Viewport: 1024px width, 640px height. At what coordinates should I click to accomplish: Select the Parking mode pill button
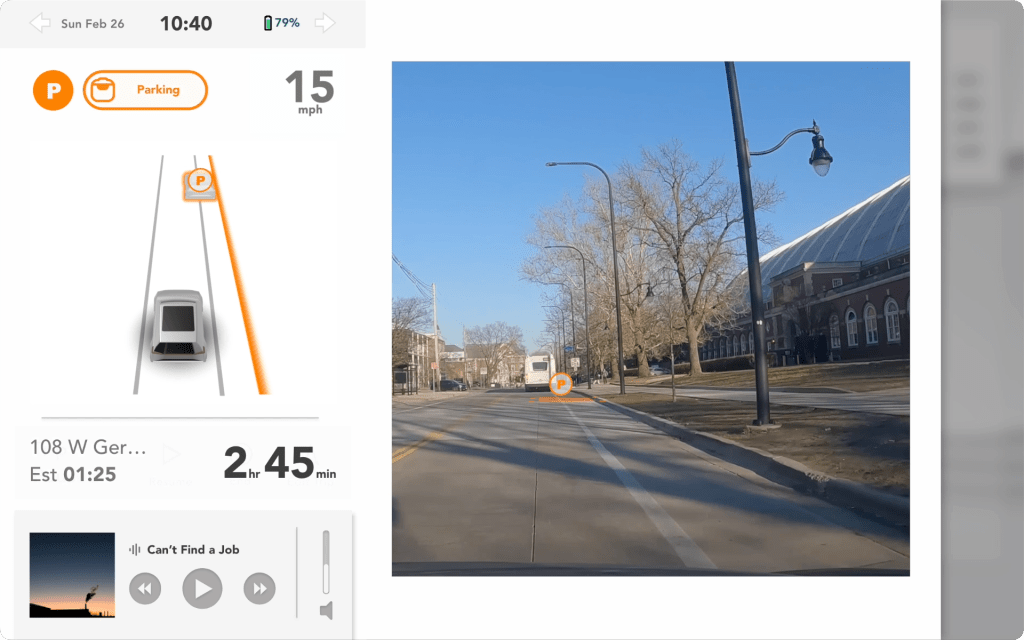[x=145, y=90]
